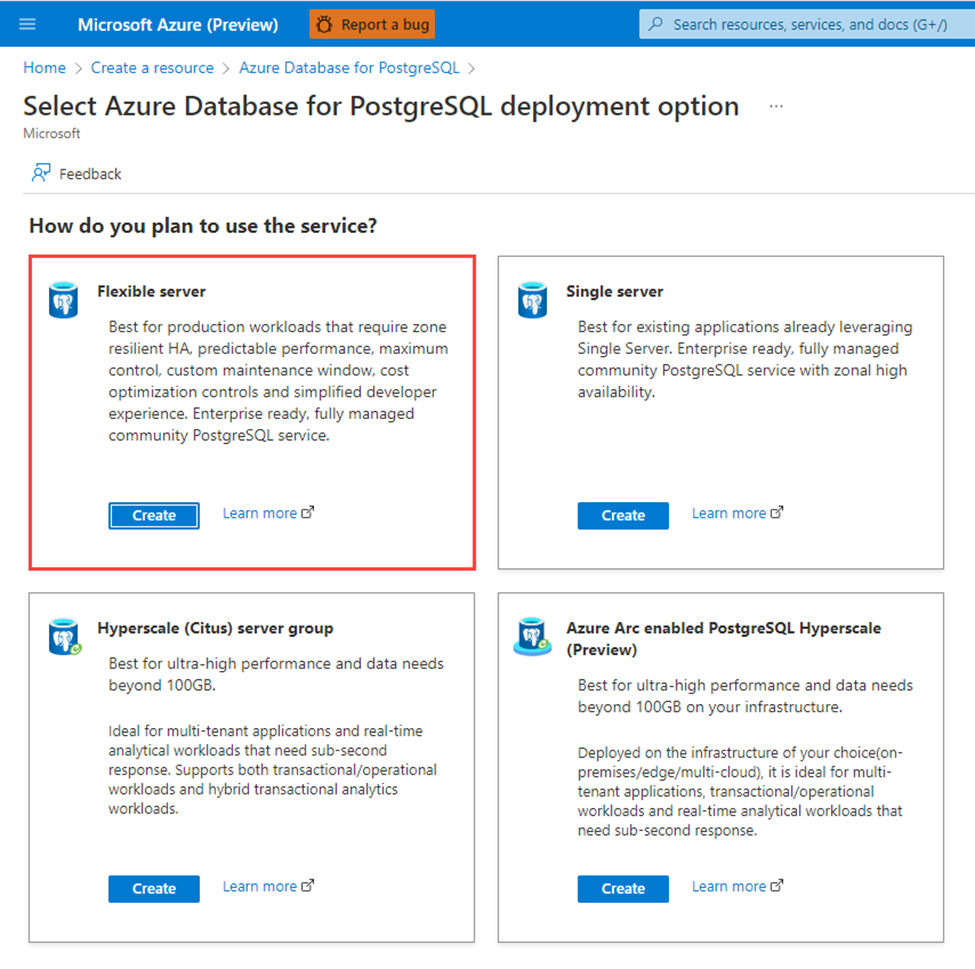975x969 pixels.
Task: Go to Create a resource breadcrumb
Action: pos(152,68)
